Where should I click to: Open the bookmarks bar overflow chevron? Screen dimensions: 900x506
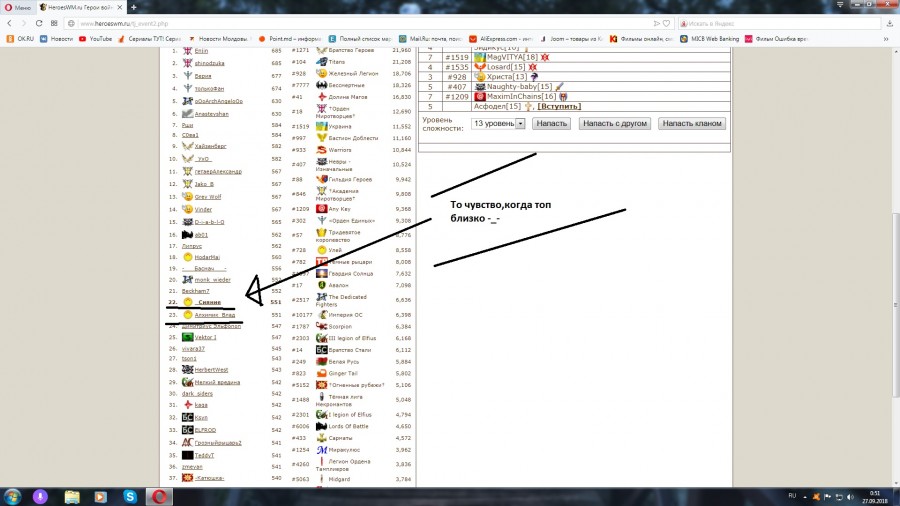(886, 39)
